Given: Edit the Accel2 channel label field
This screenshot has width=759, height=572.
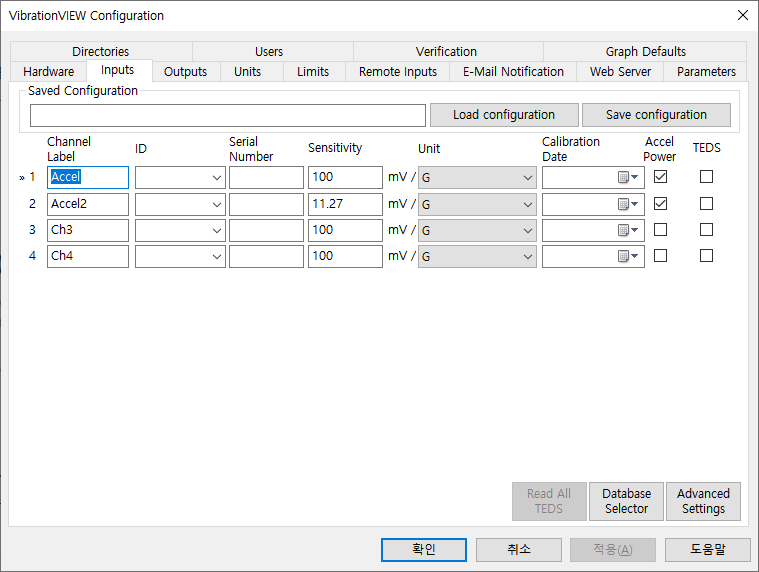Looking at the screenshot, I should [x=88, y=204].
